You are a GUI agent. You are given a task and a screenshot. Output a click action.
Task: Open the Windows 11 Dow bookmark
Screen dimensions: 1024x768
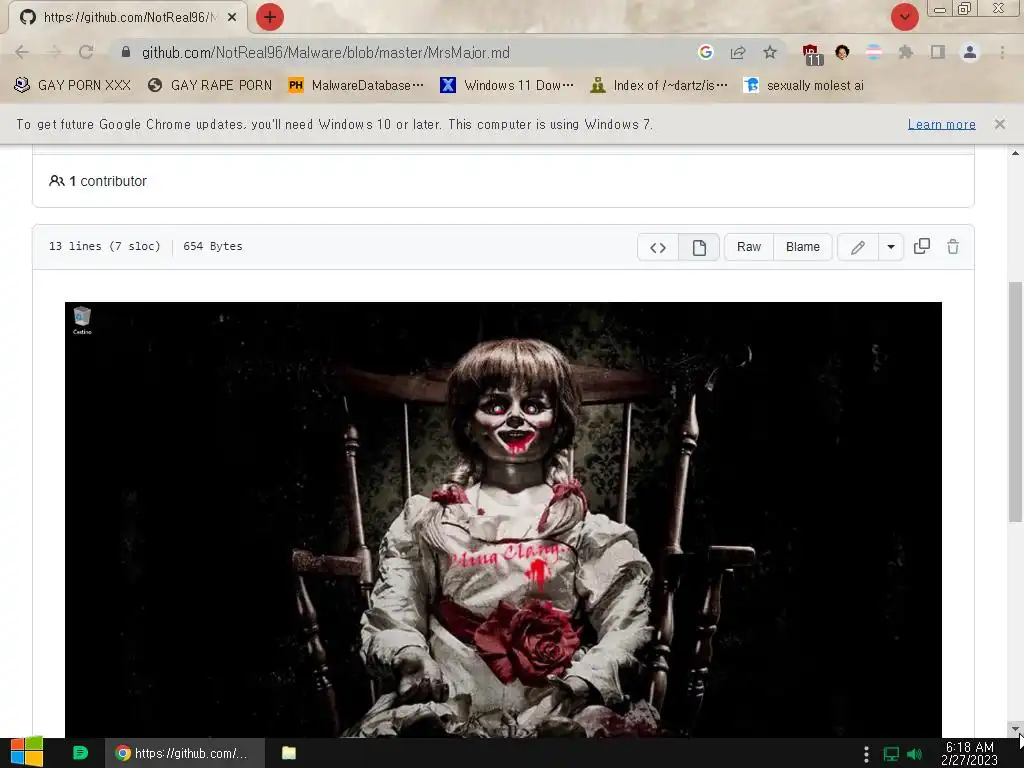tap(507, 86)
